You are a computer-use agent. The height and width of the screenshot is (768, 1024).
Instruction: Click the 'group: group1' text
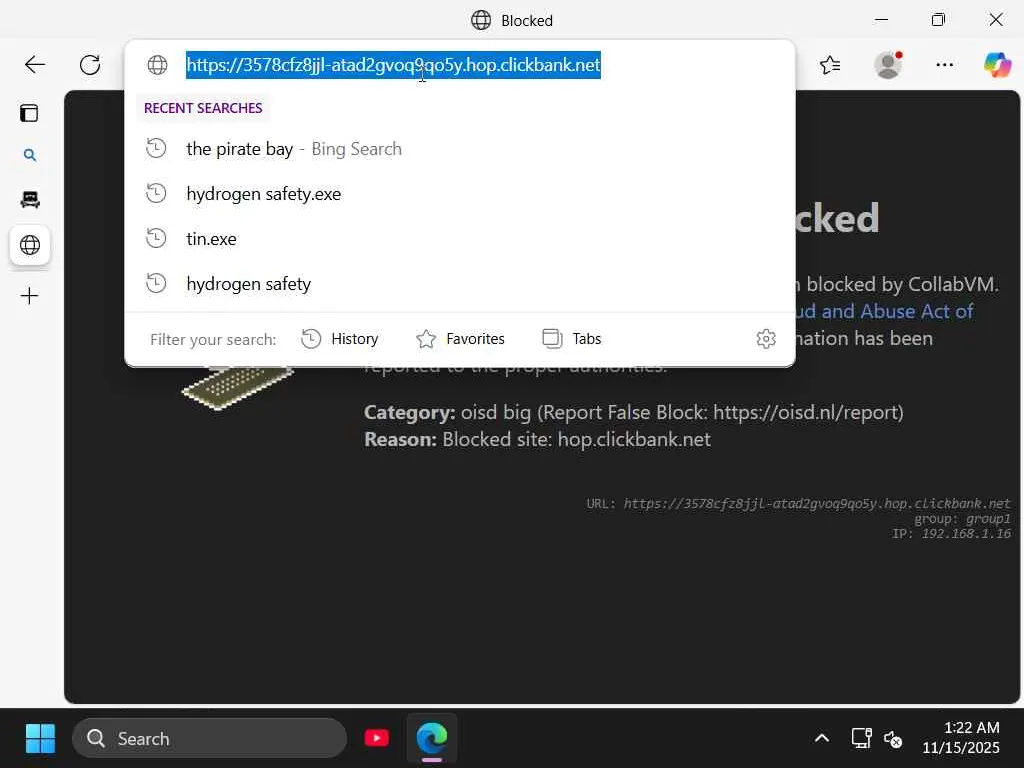point(962,519)
